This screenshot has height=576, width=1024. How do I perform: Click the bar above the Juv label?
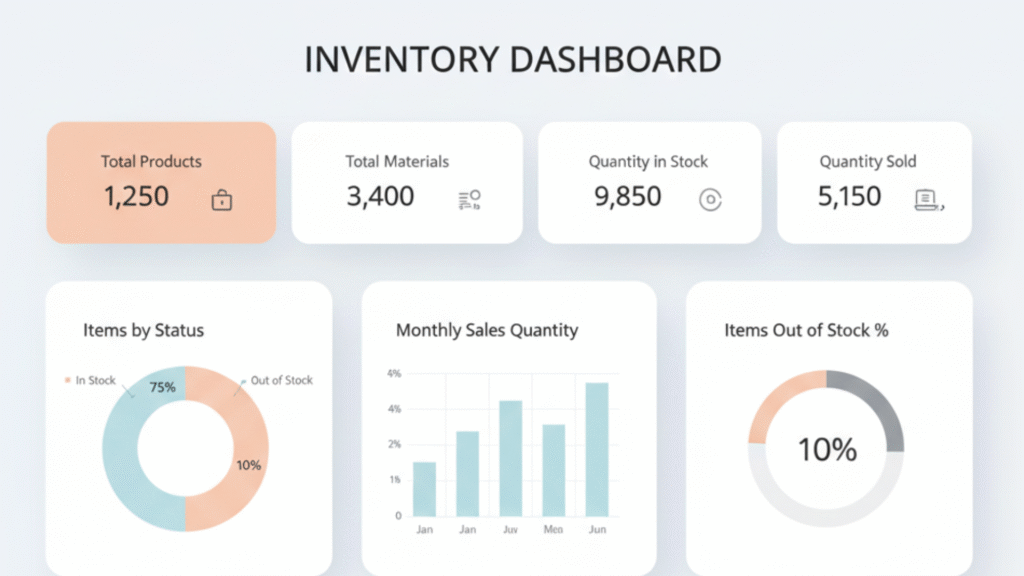tap(510, 458)
